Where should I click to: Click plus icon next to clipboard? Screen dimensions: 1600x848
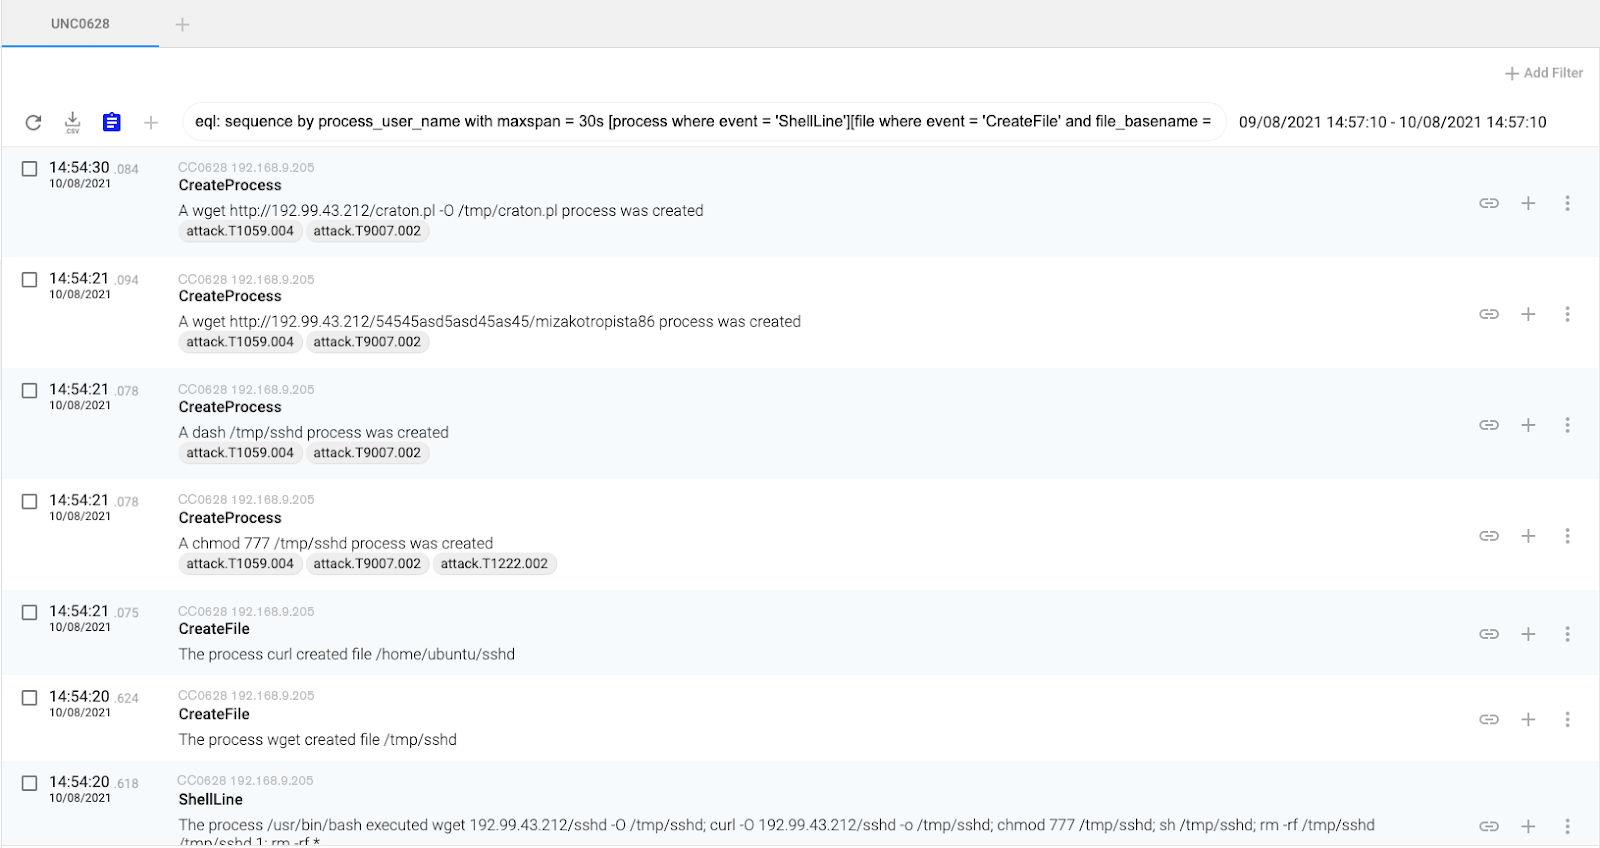coord(151,122)
